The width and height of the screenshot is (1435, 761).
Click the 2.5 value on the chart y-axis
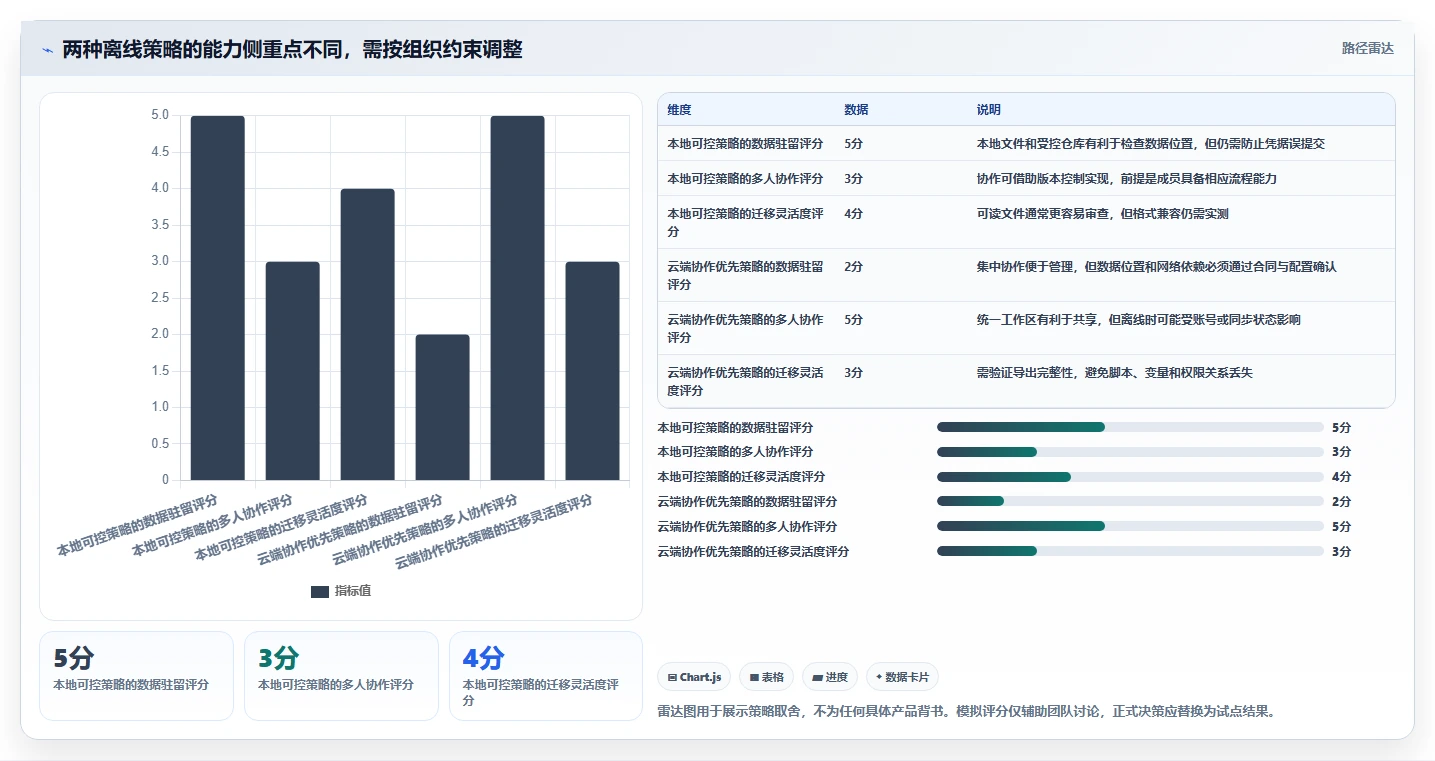click(x=160, y=298)
